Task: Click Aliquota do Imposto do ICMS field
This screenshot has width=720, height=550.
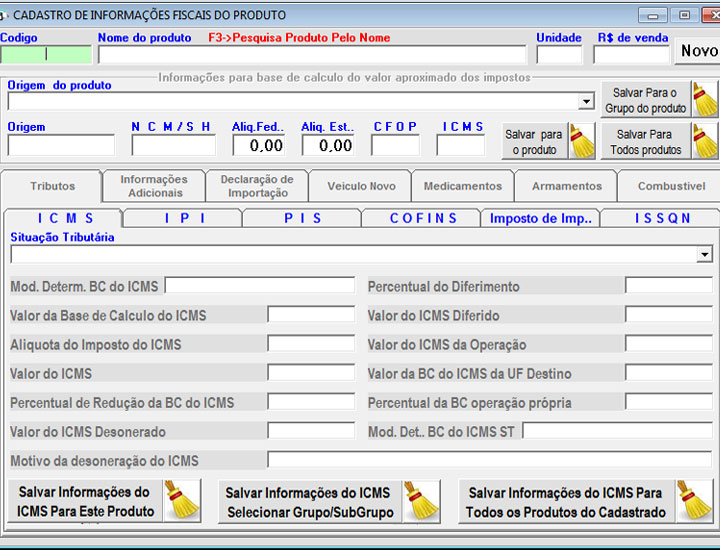Action: pos(311,343)
